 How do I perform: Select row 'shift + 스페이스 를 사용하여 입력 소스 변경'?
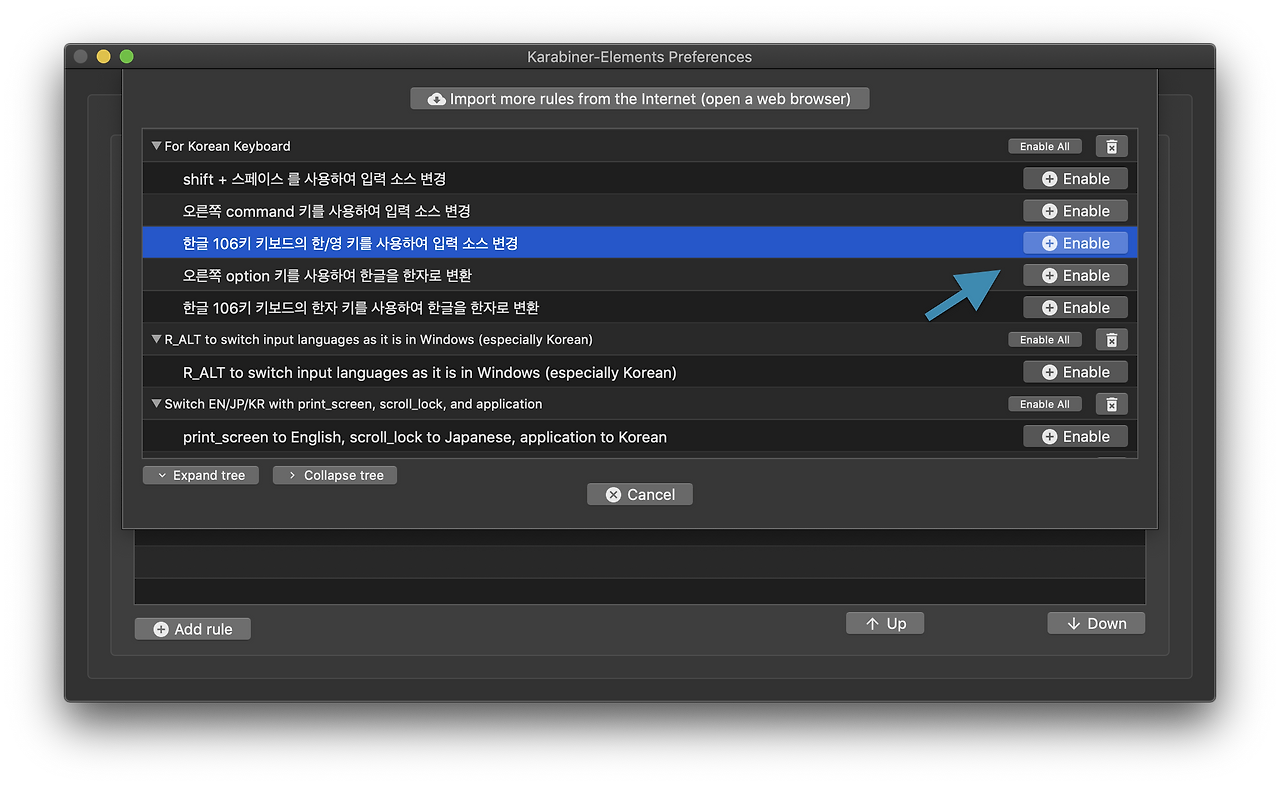pos(640,179)
